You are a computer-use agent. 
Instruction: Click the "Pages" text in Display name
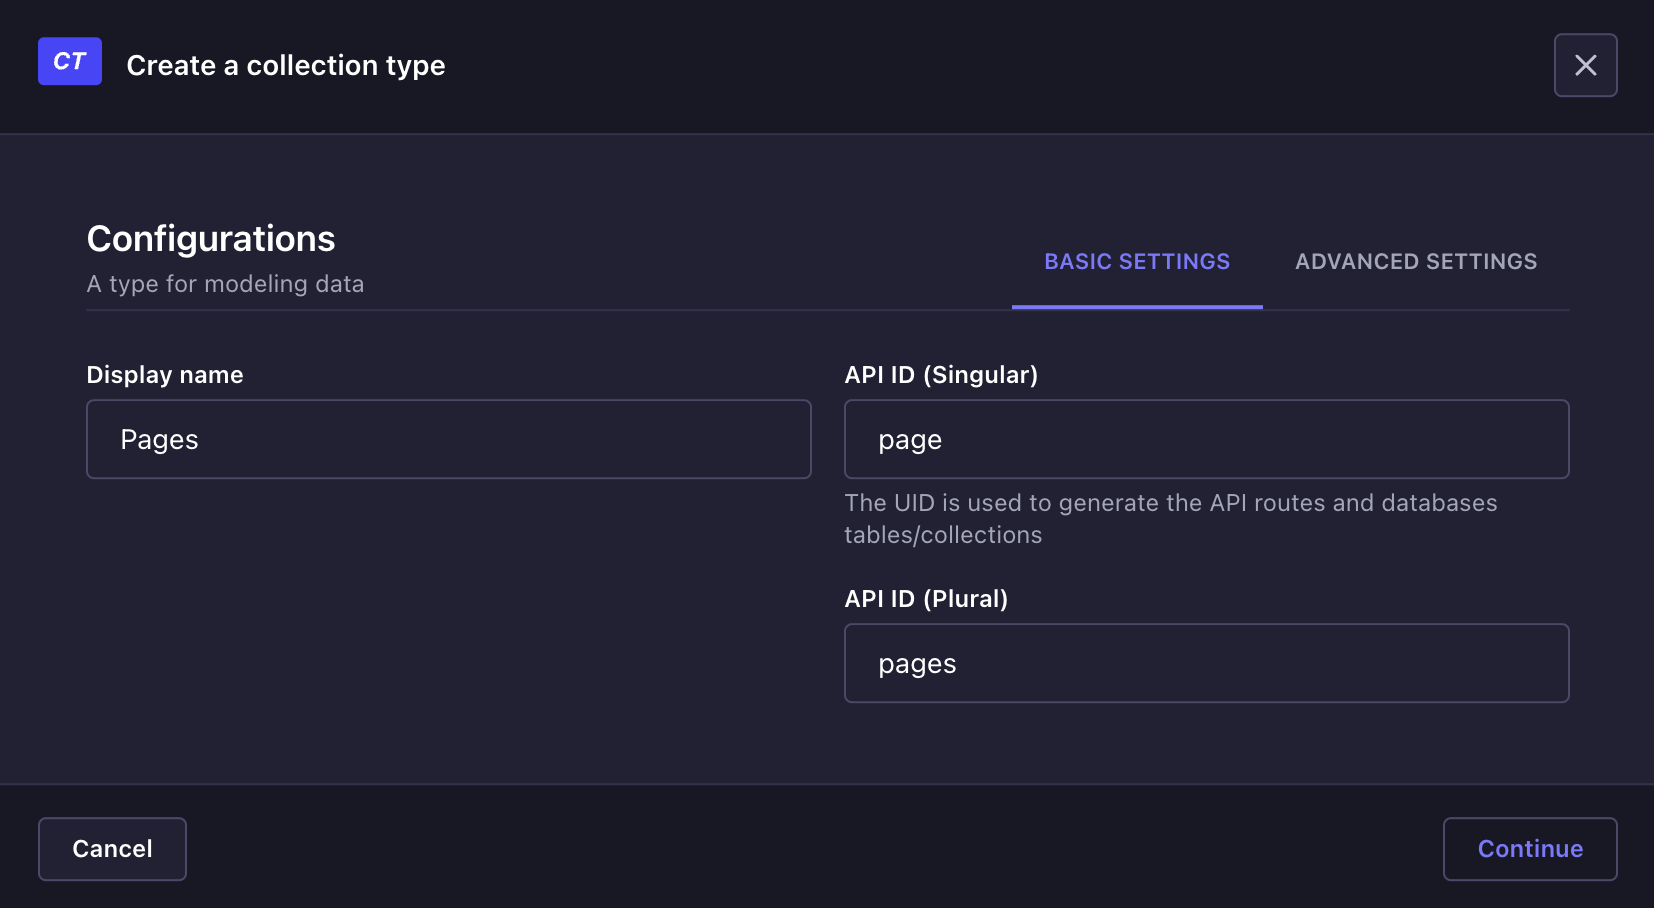click(160, 440)
